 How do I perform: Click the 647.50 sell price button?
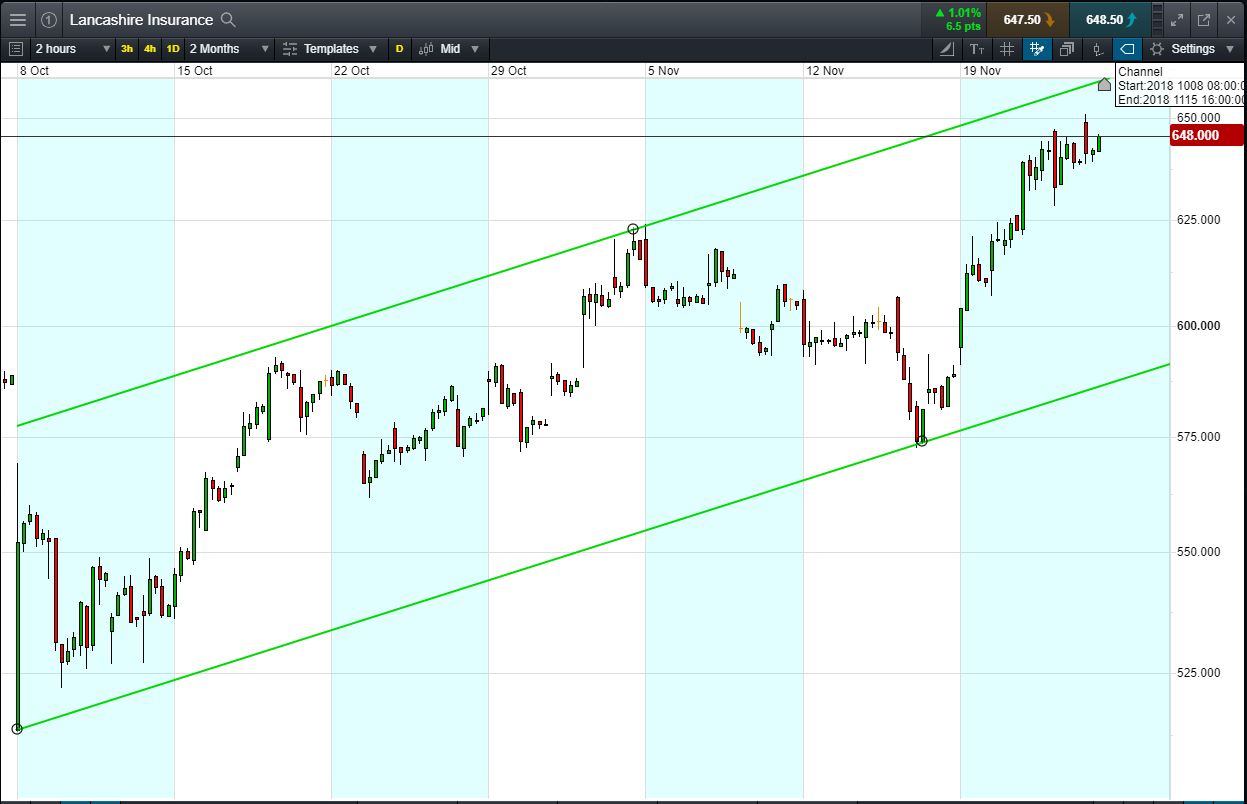[x=1027, y=19]
